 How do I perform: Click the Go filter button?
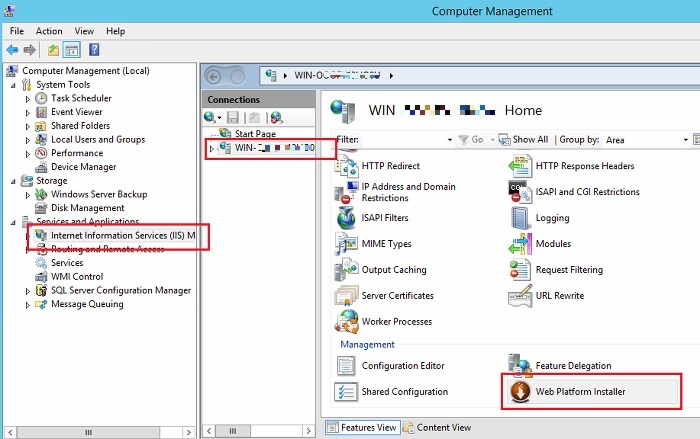471,140
